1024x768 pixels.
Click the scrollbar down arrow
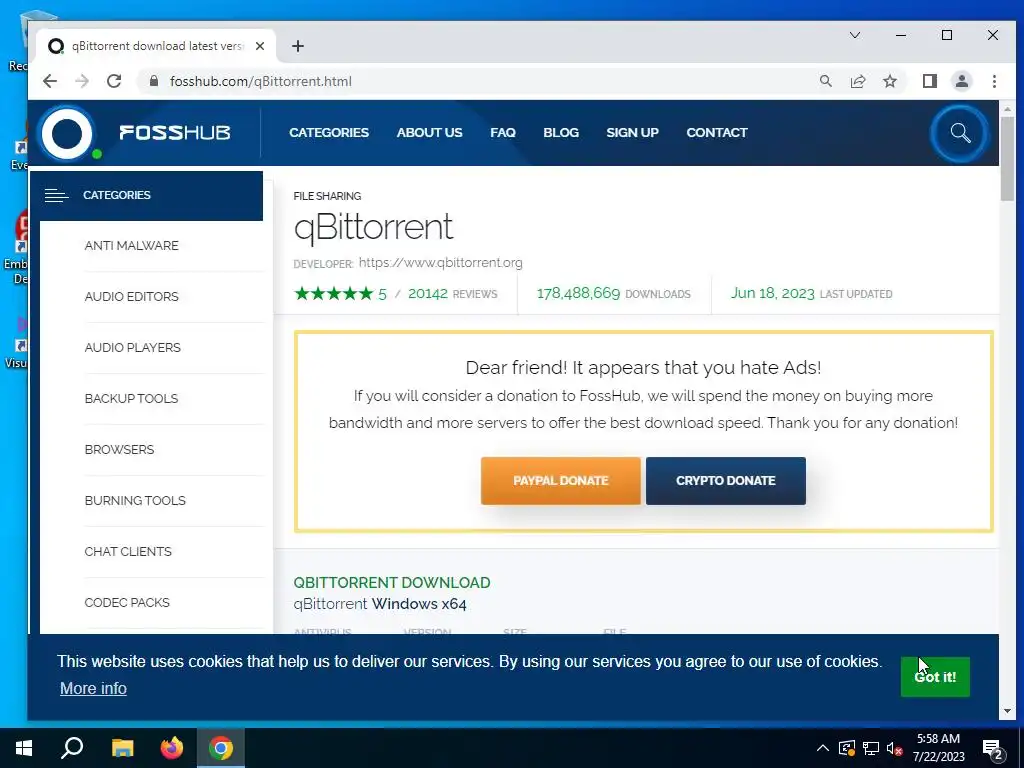point(1007,711)
